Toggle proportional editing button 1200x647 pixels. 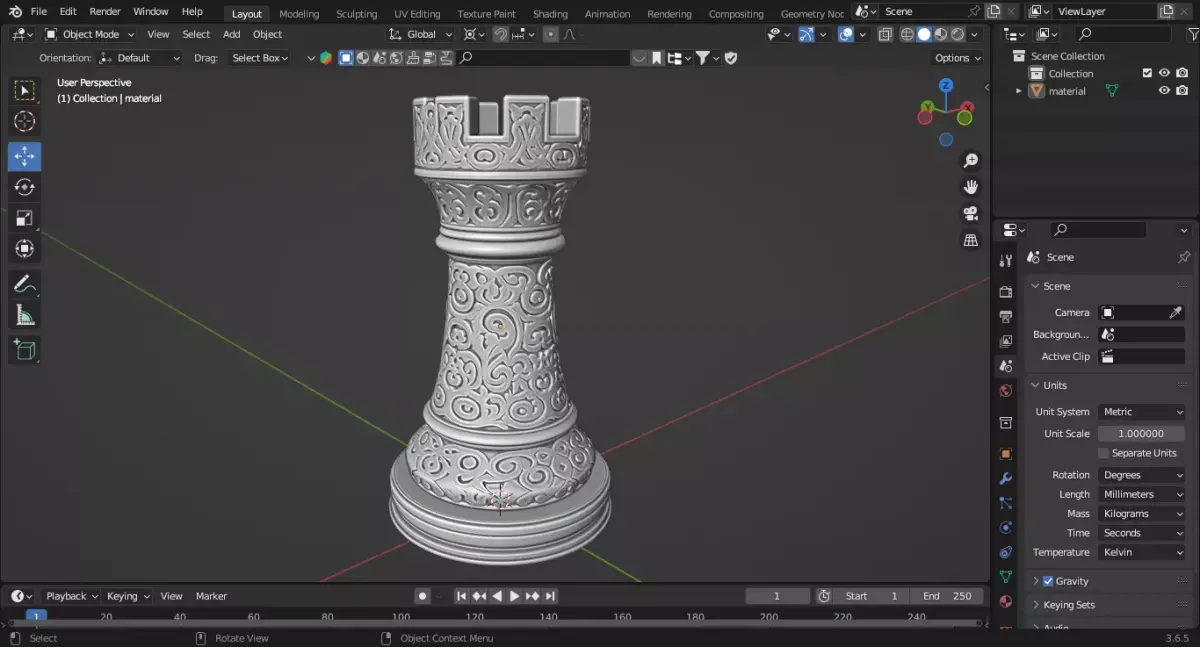tap(550, 34)
